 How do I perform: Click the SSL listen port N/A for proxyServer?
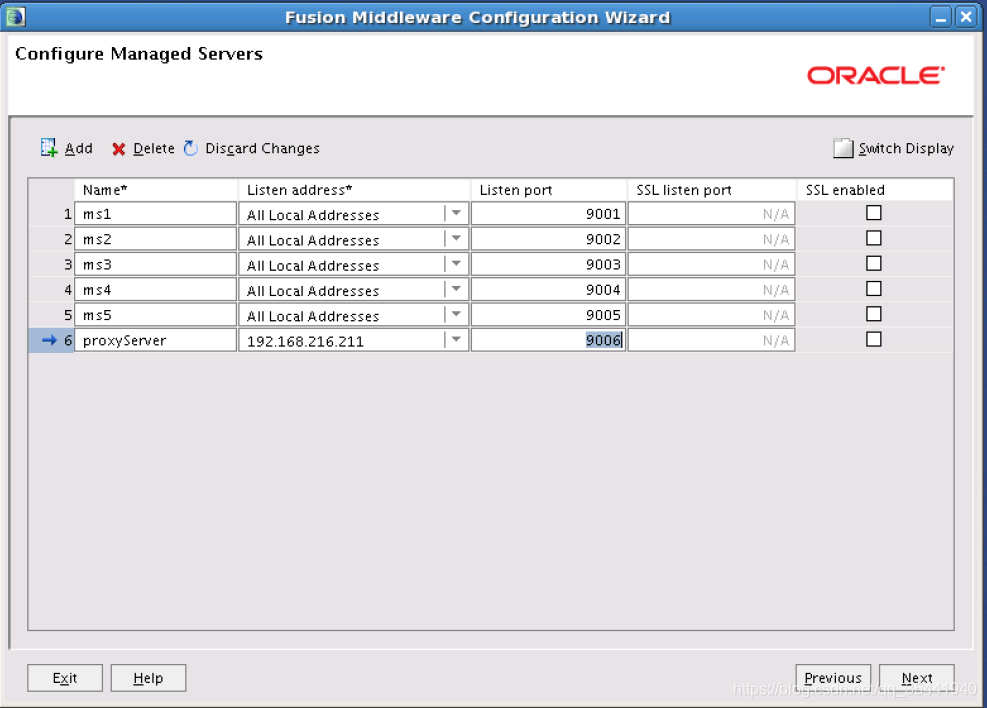point(711,340)
